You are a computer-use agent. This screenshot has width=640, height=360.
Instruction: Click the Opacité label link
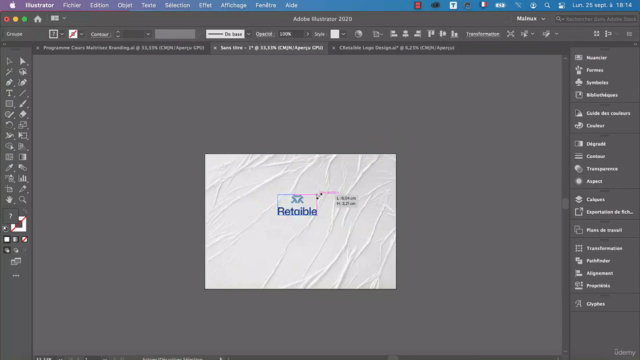(x=264, y=34)
